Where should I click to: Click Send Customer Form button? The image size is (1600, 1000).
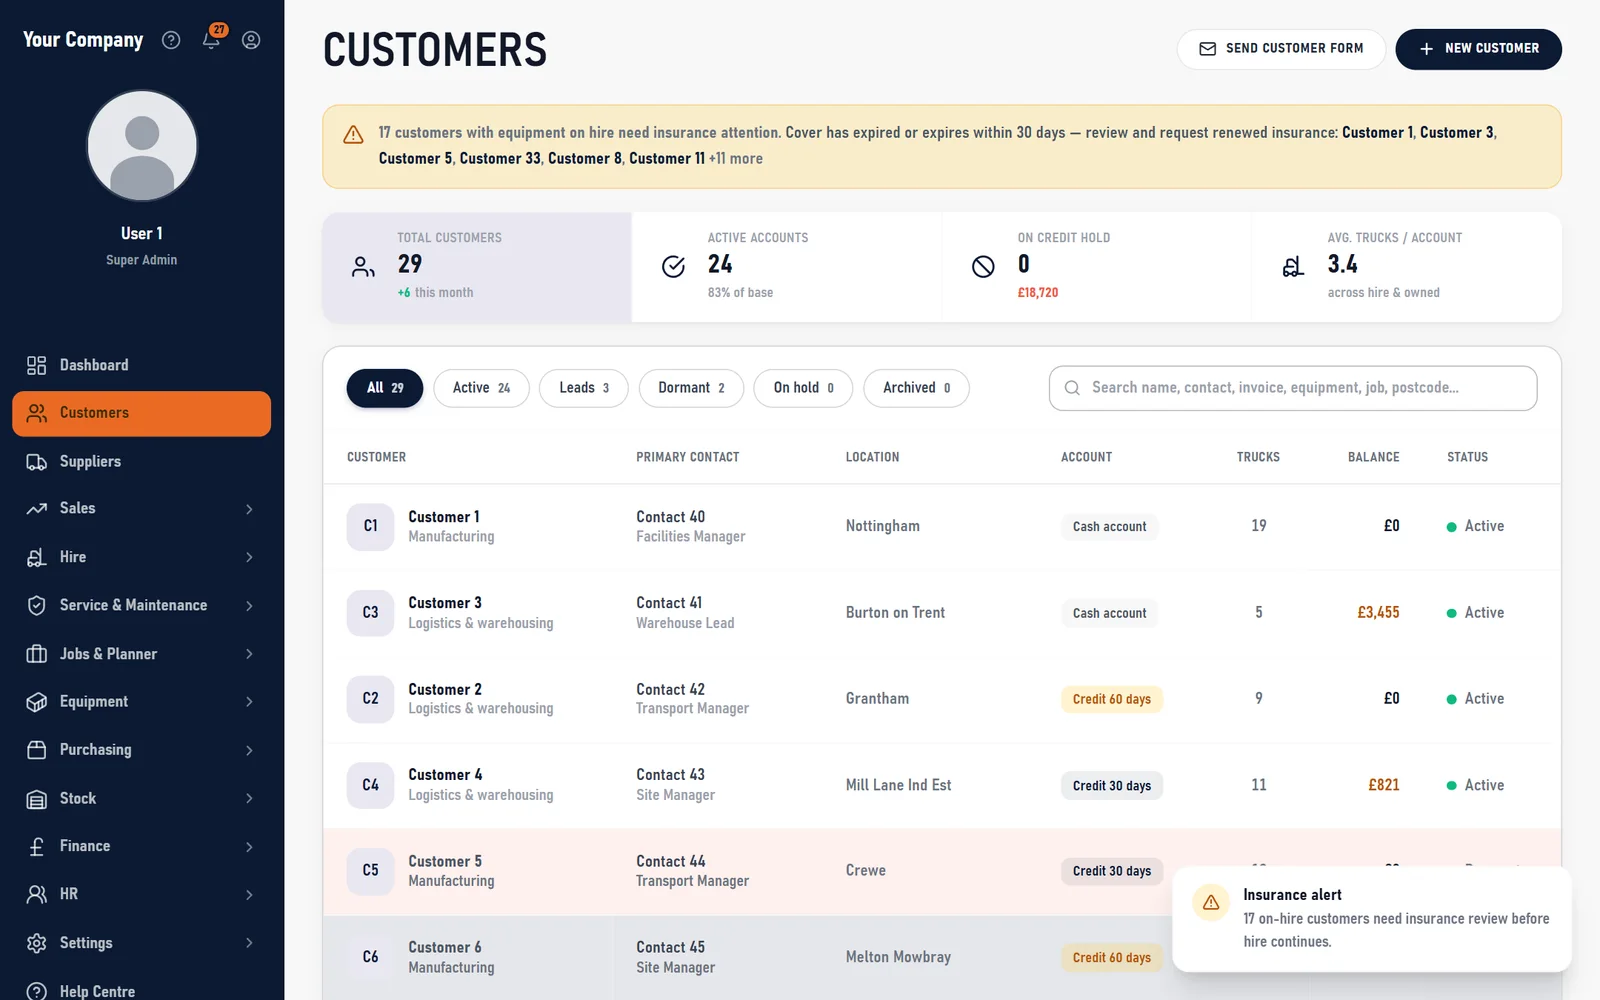point(1281,49)
